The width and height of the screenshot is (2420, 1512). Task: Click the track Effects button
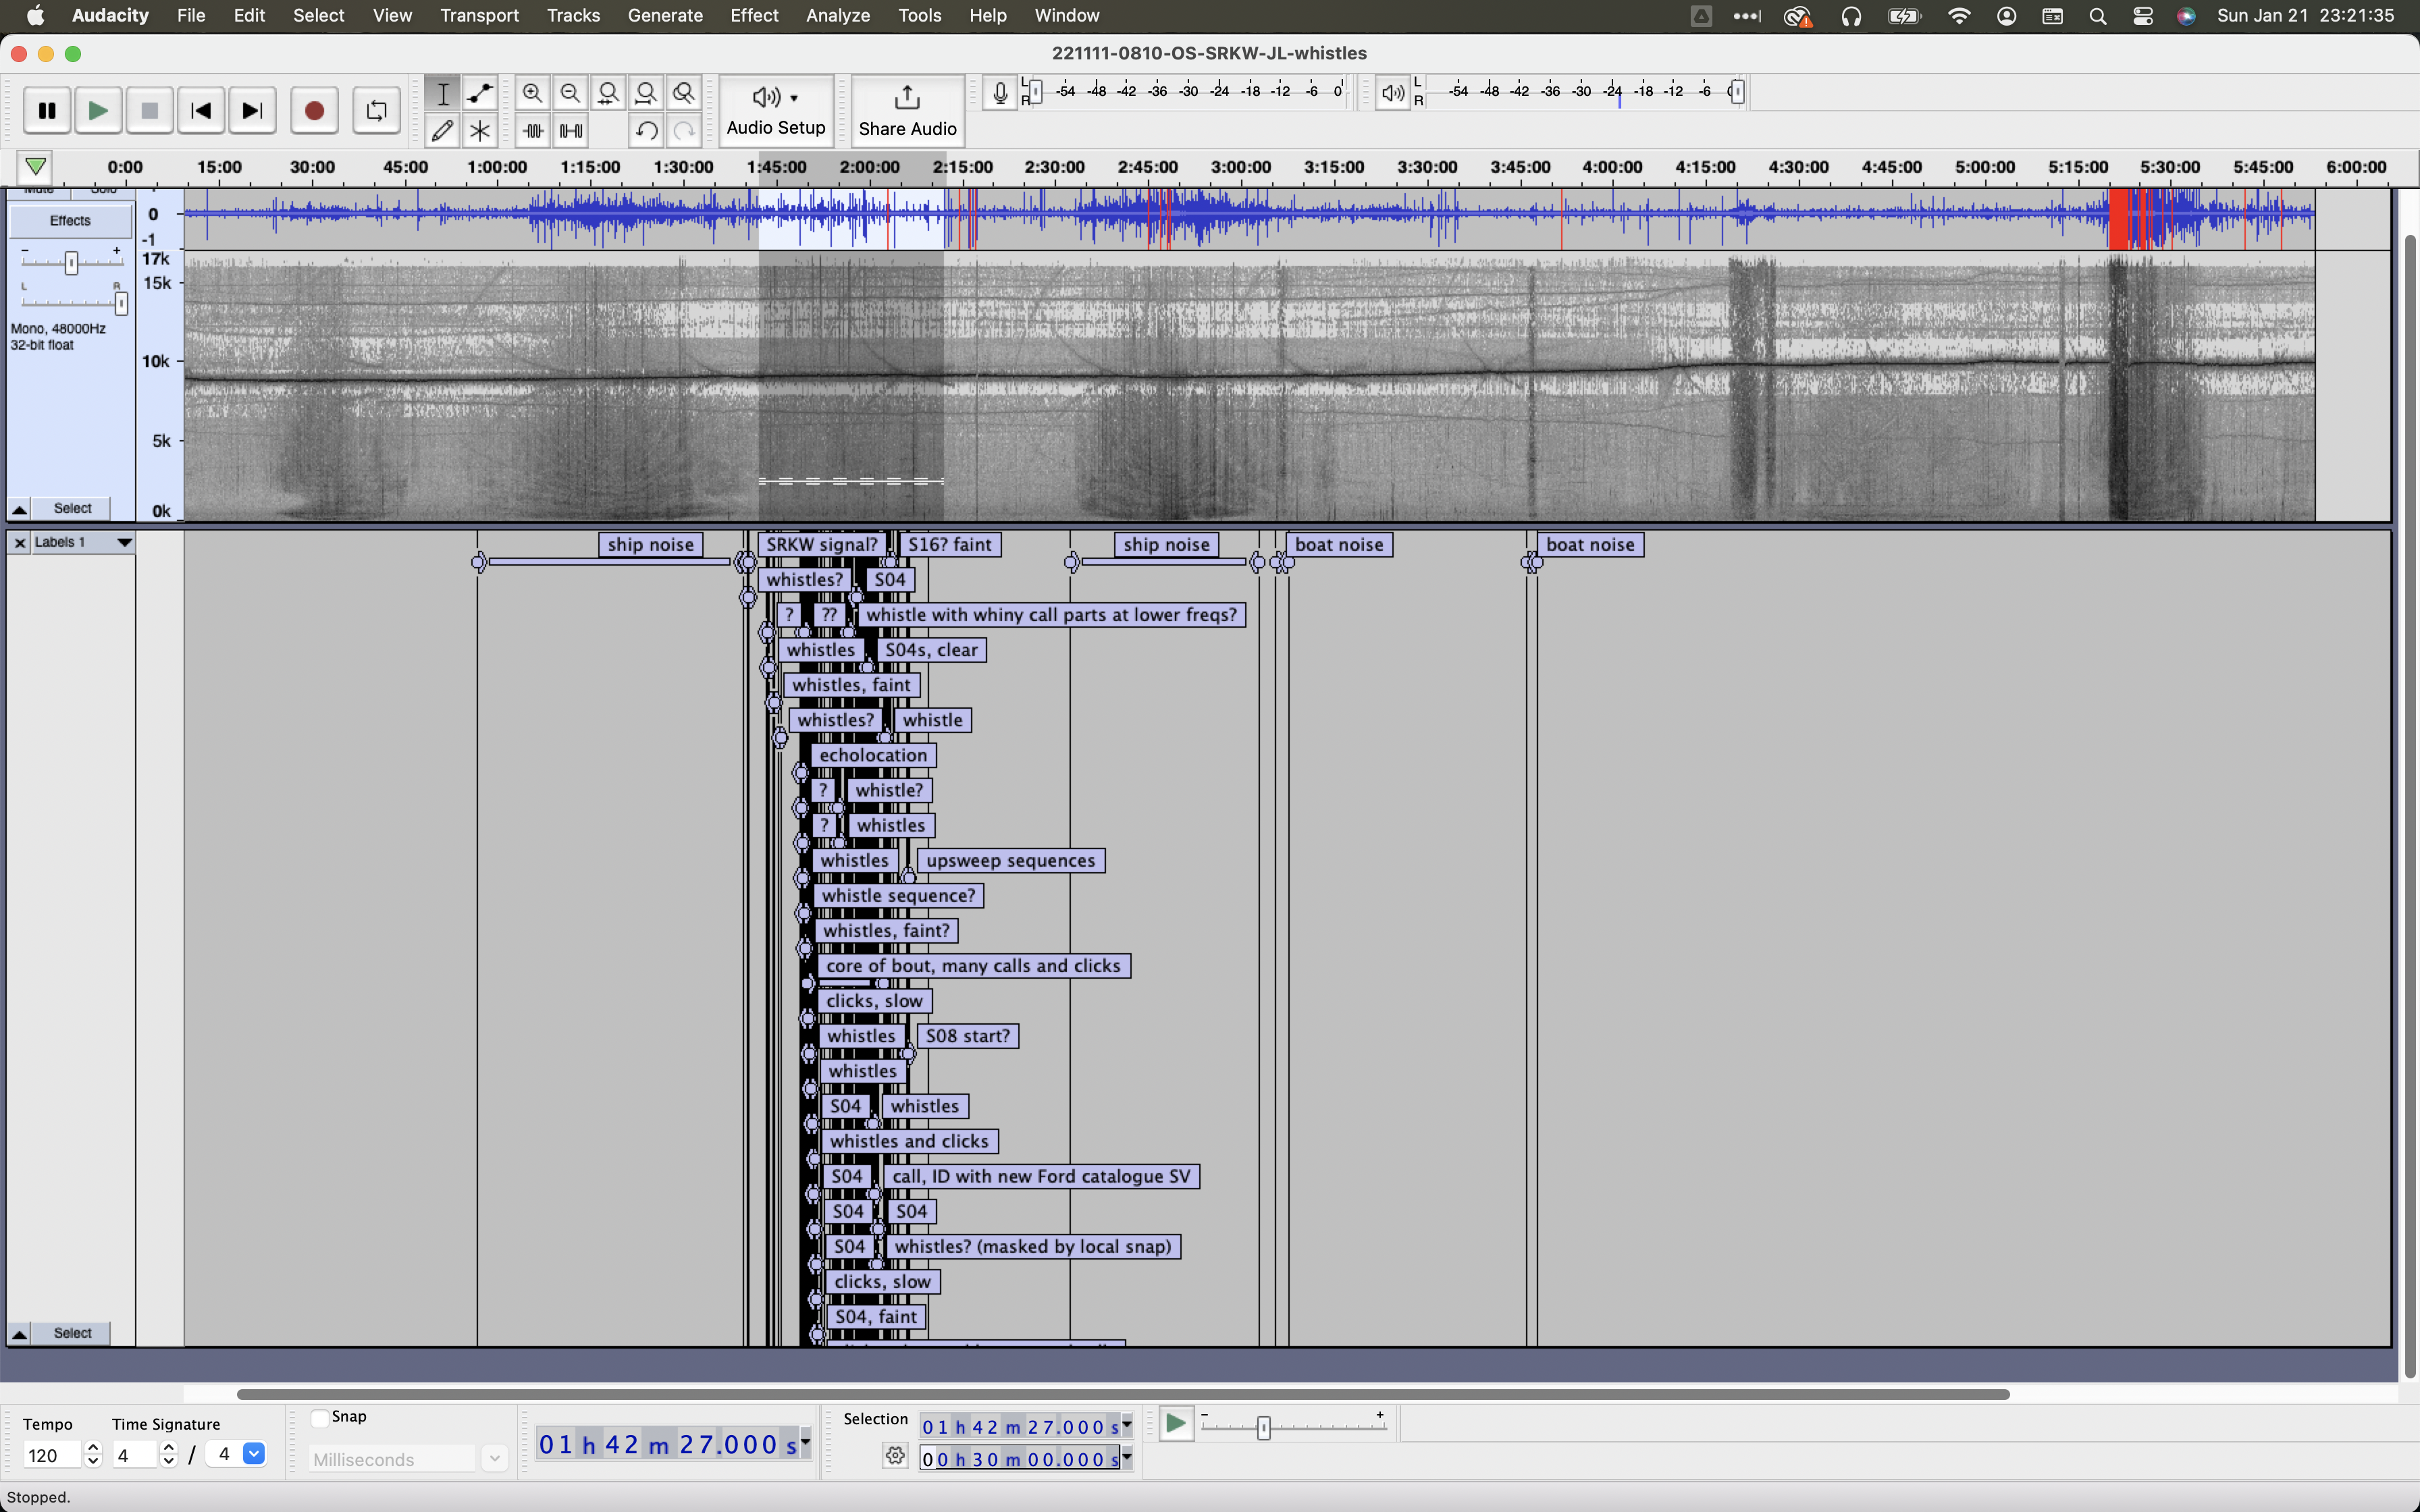click(x=70, y=221)
